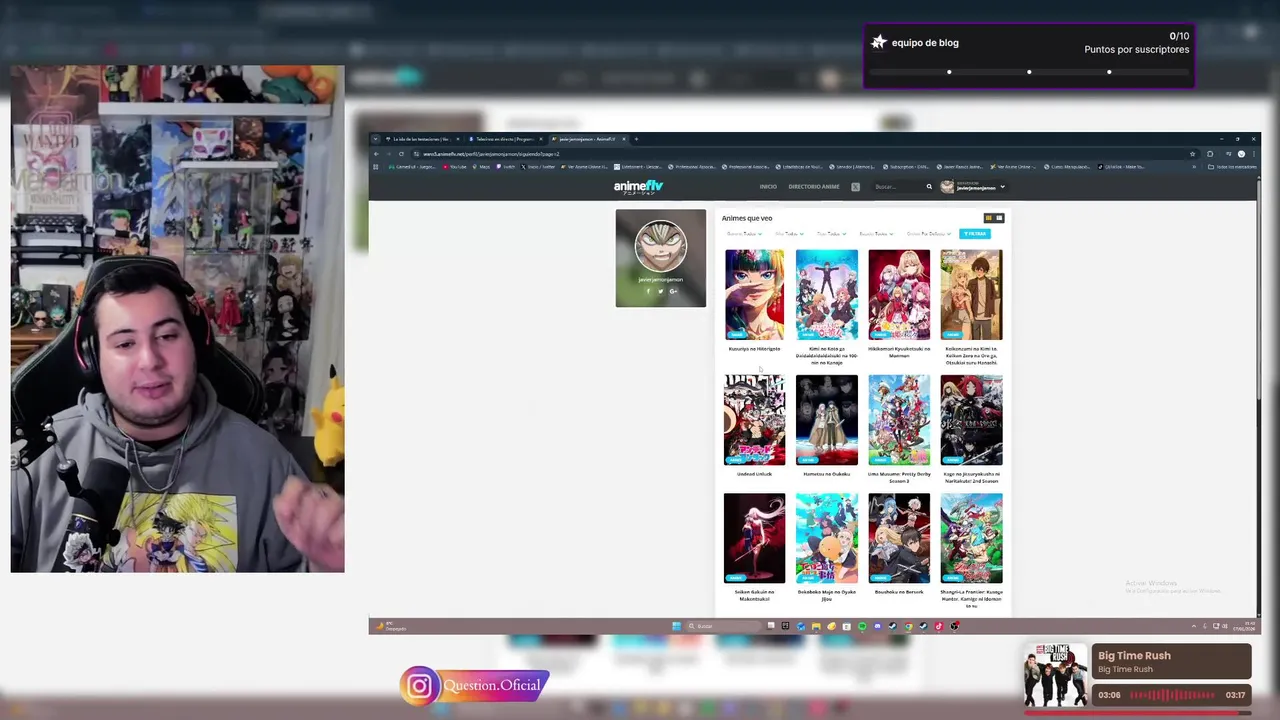Switch to the first Chrome tab
1280x720 pixels.
[423, 139]
